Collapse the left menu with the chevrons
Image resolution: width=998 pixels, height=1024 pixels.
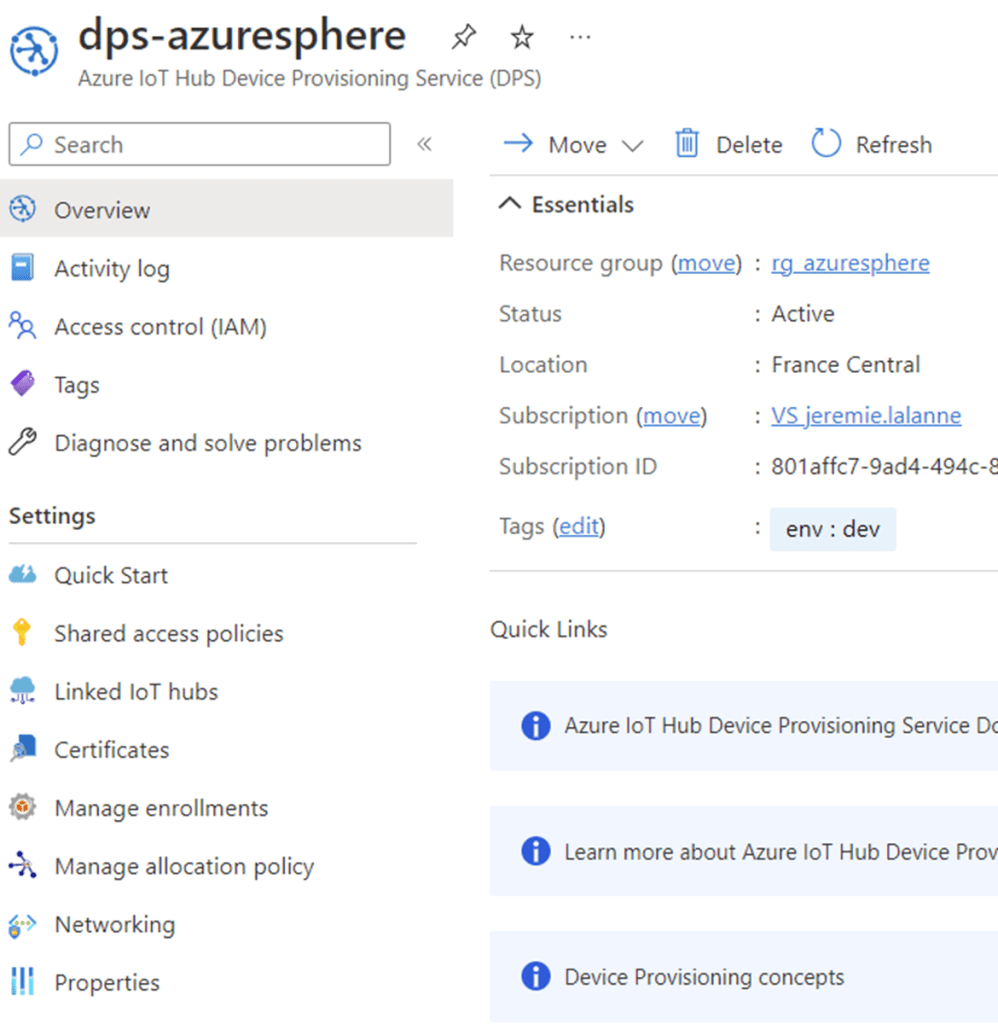[x=424, y=144]
